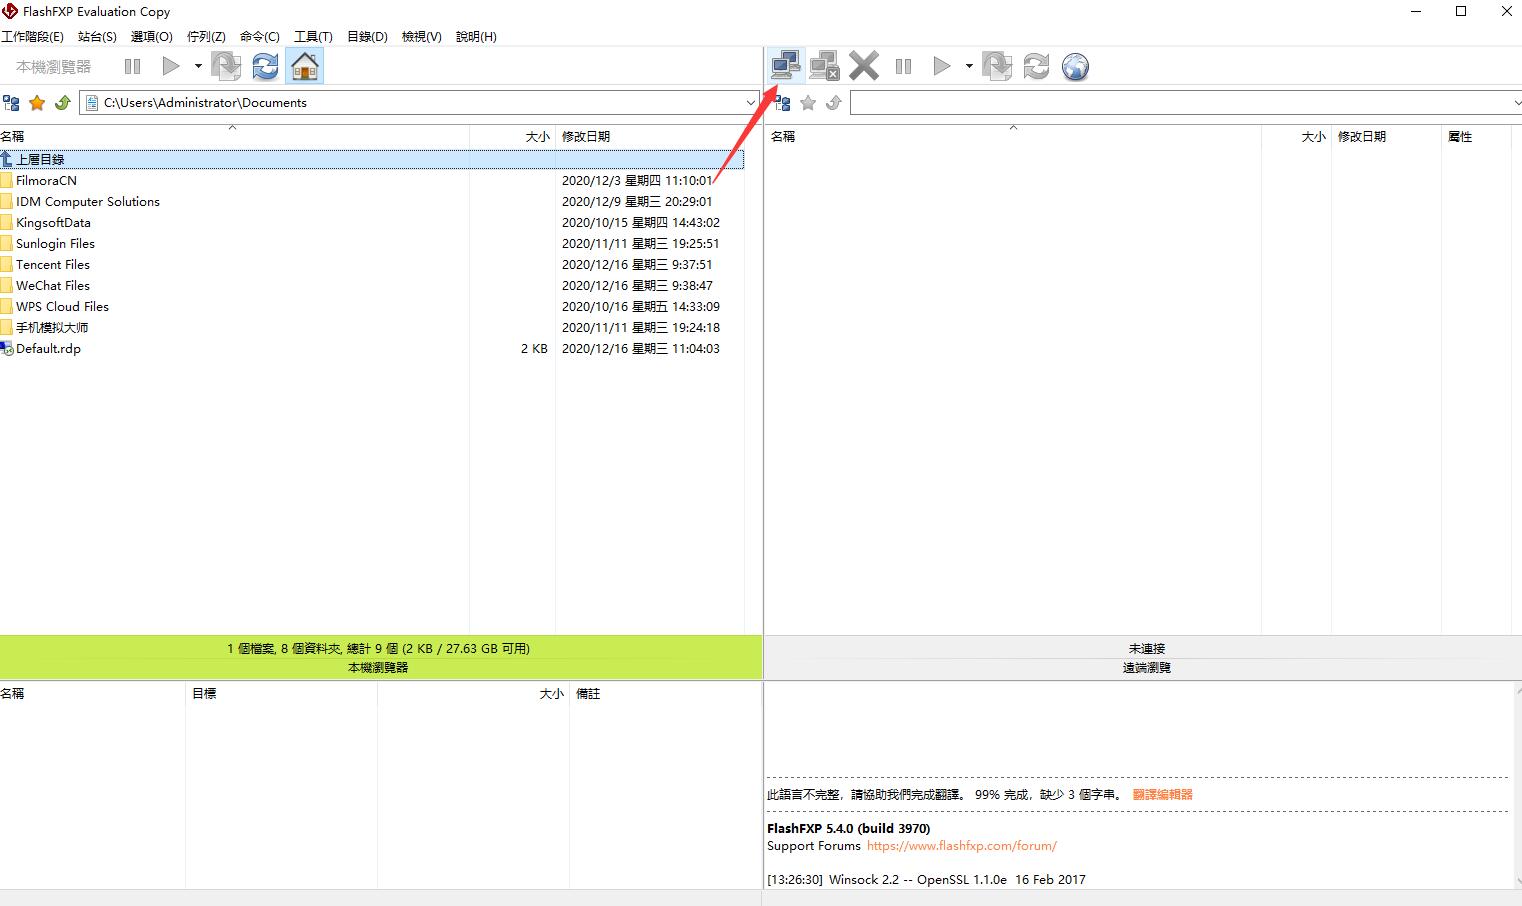The height and width of the screenshot is (906, 1522).
Task: Click the remote pane transfer play icon
Action: pos(942,66)
